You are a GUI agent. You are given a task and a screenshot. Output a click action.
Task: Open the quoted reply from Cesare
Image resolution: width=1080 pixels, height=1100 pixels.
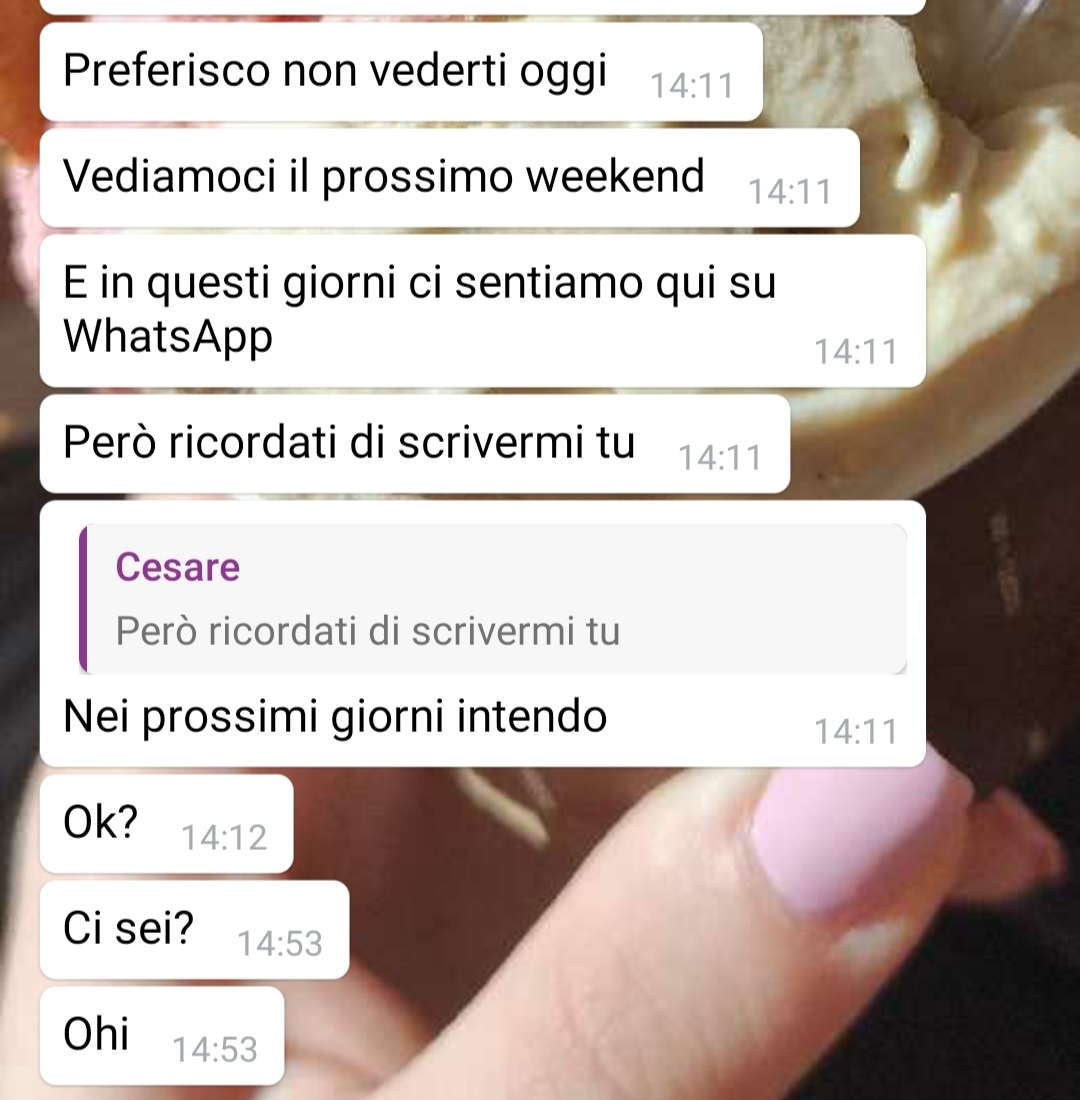pyautogui.click(x=493, y=598)
